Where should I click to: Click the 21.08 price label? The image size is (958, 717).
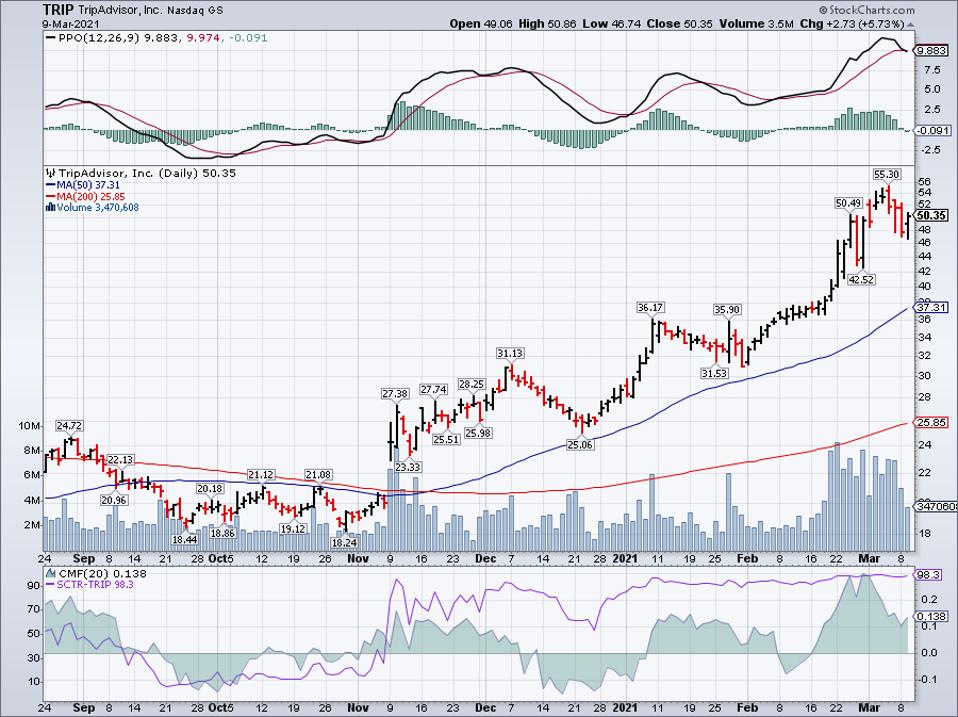tap(318, 475)
